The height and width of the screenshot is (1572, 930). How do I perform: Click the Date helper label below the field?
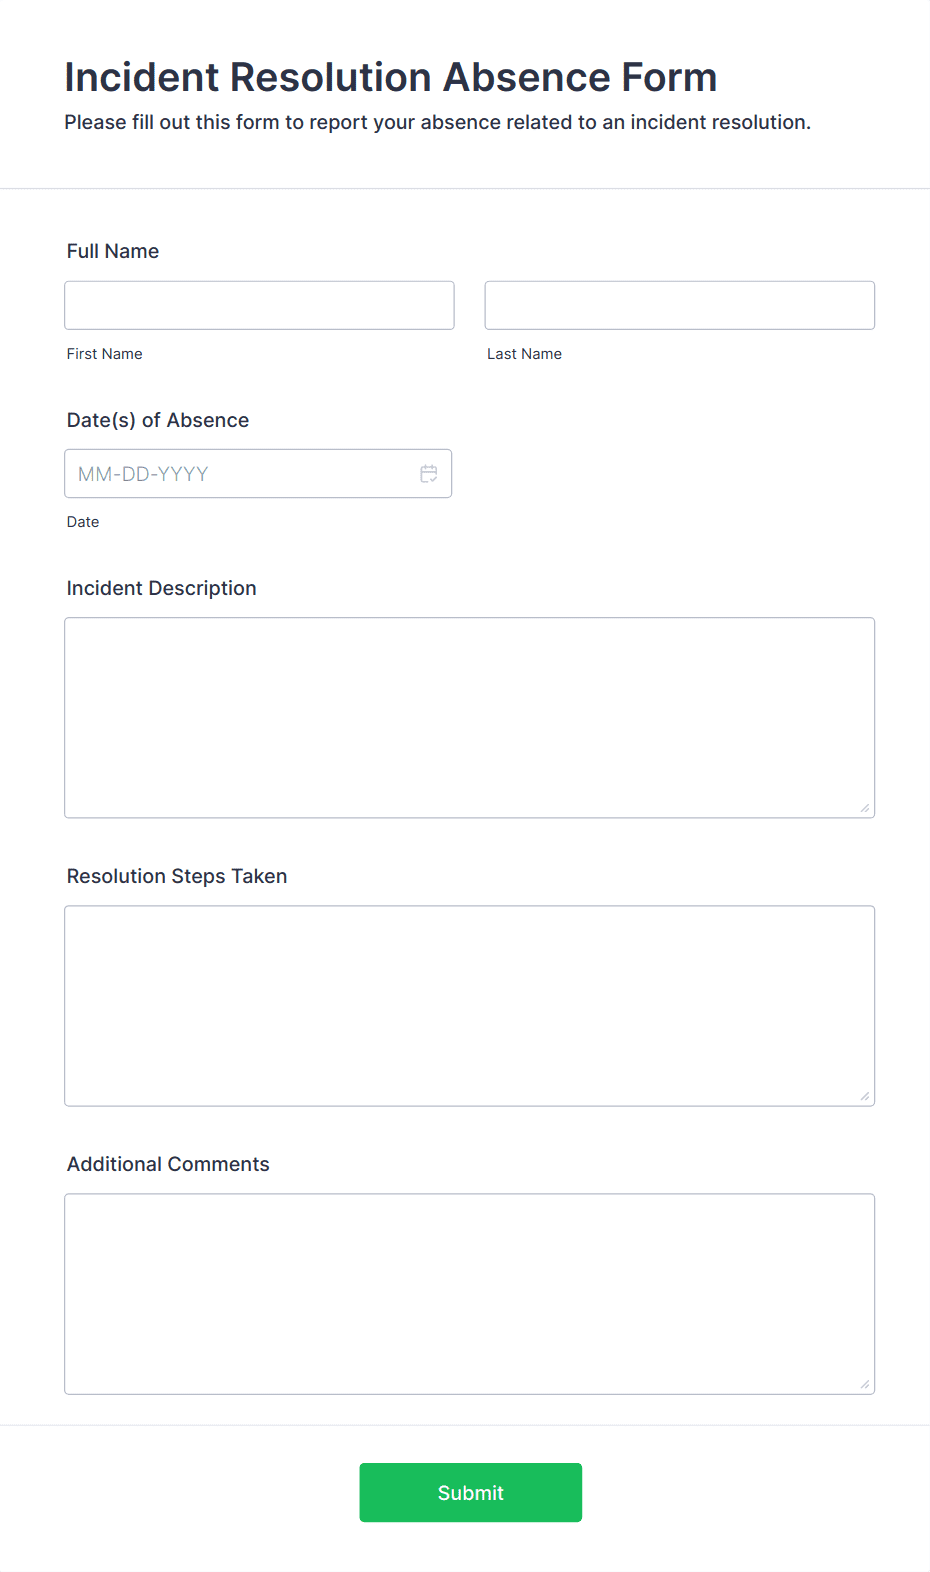(x=83, y=521)
